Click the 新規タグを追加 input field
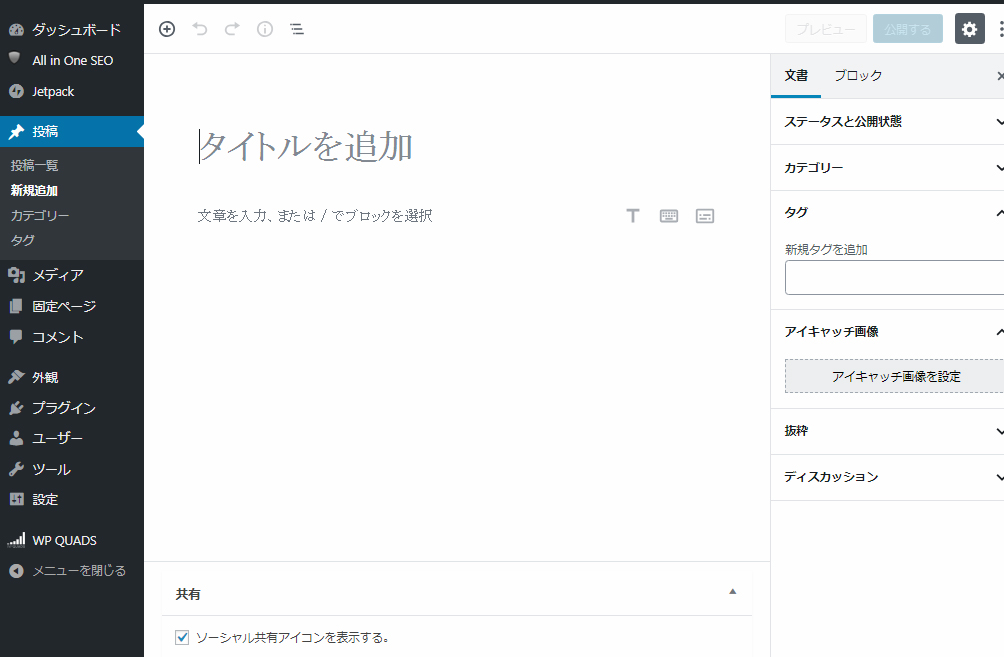This screenshot has width=1004, height=657. pyautogui.click(x=893, y=278)
